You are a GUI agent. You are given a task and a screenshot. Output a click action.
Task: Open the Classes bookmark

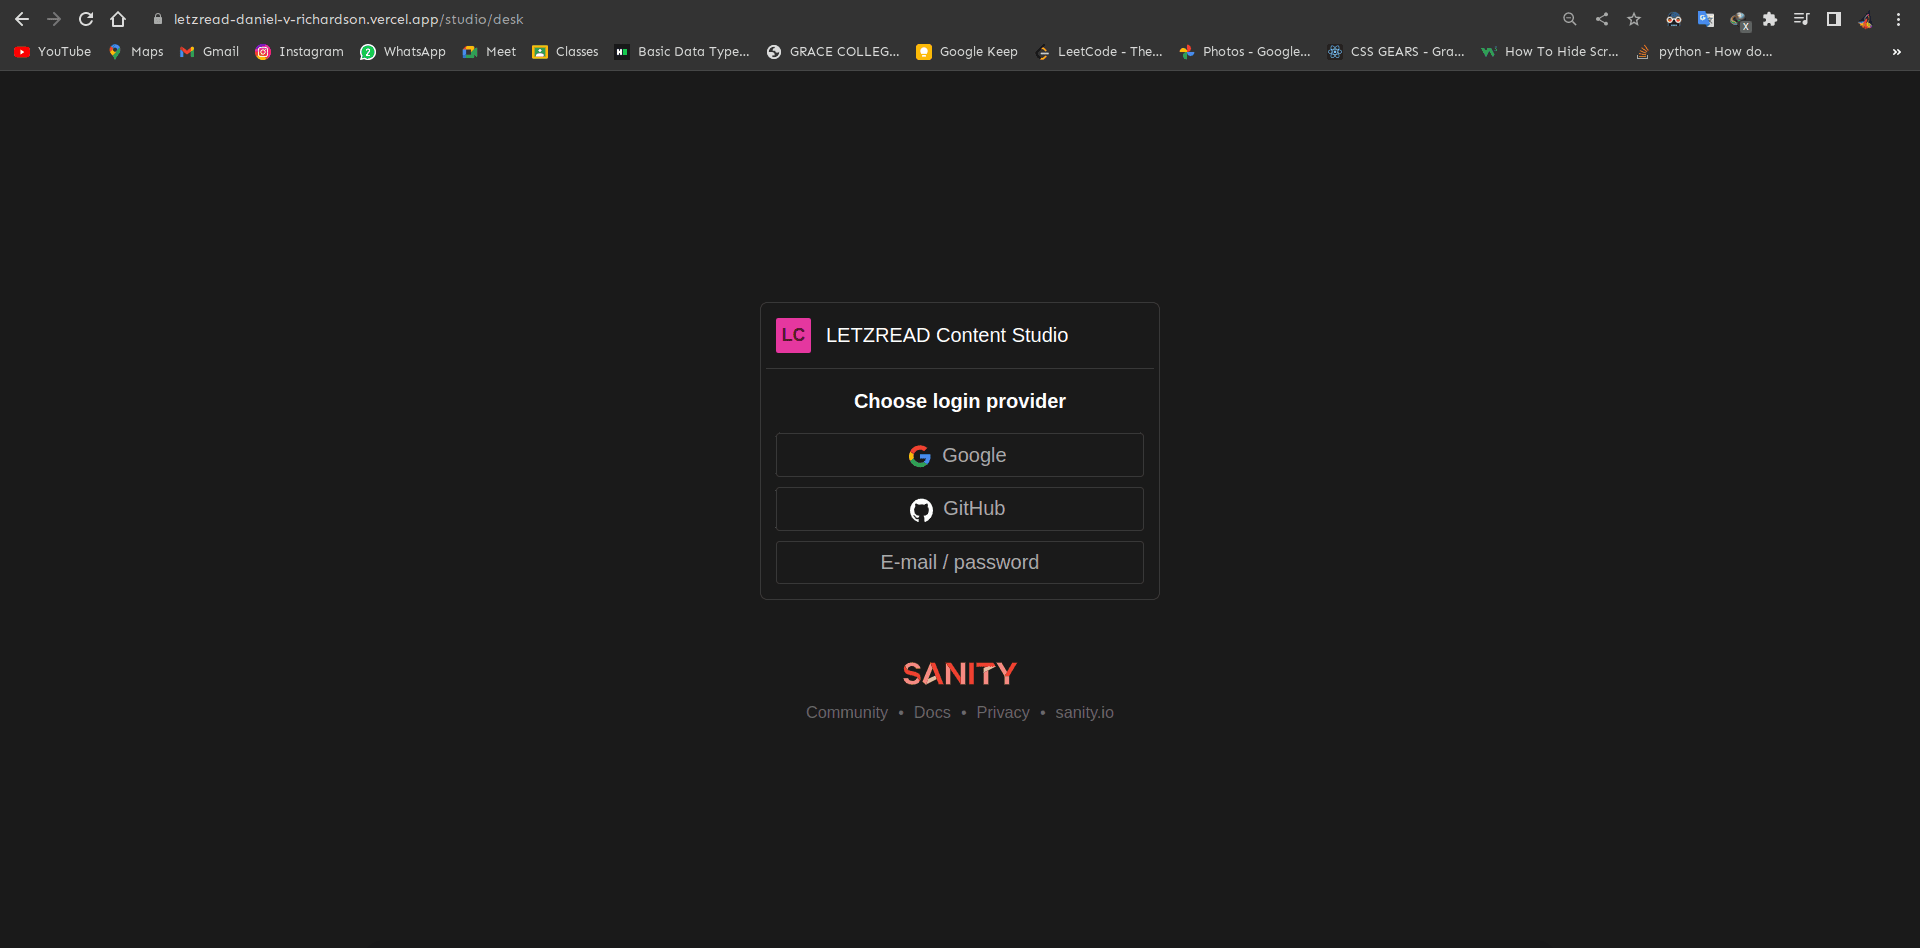point(566,52)
